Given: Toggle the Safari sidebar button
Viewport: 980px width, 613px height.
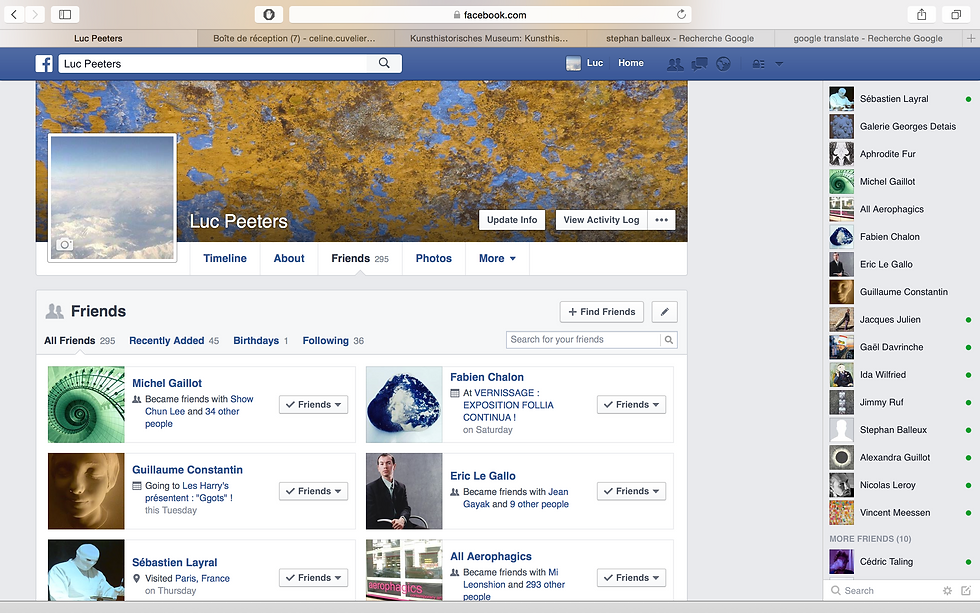Looking at the screenshot, I should [x=65, y=14].
